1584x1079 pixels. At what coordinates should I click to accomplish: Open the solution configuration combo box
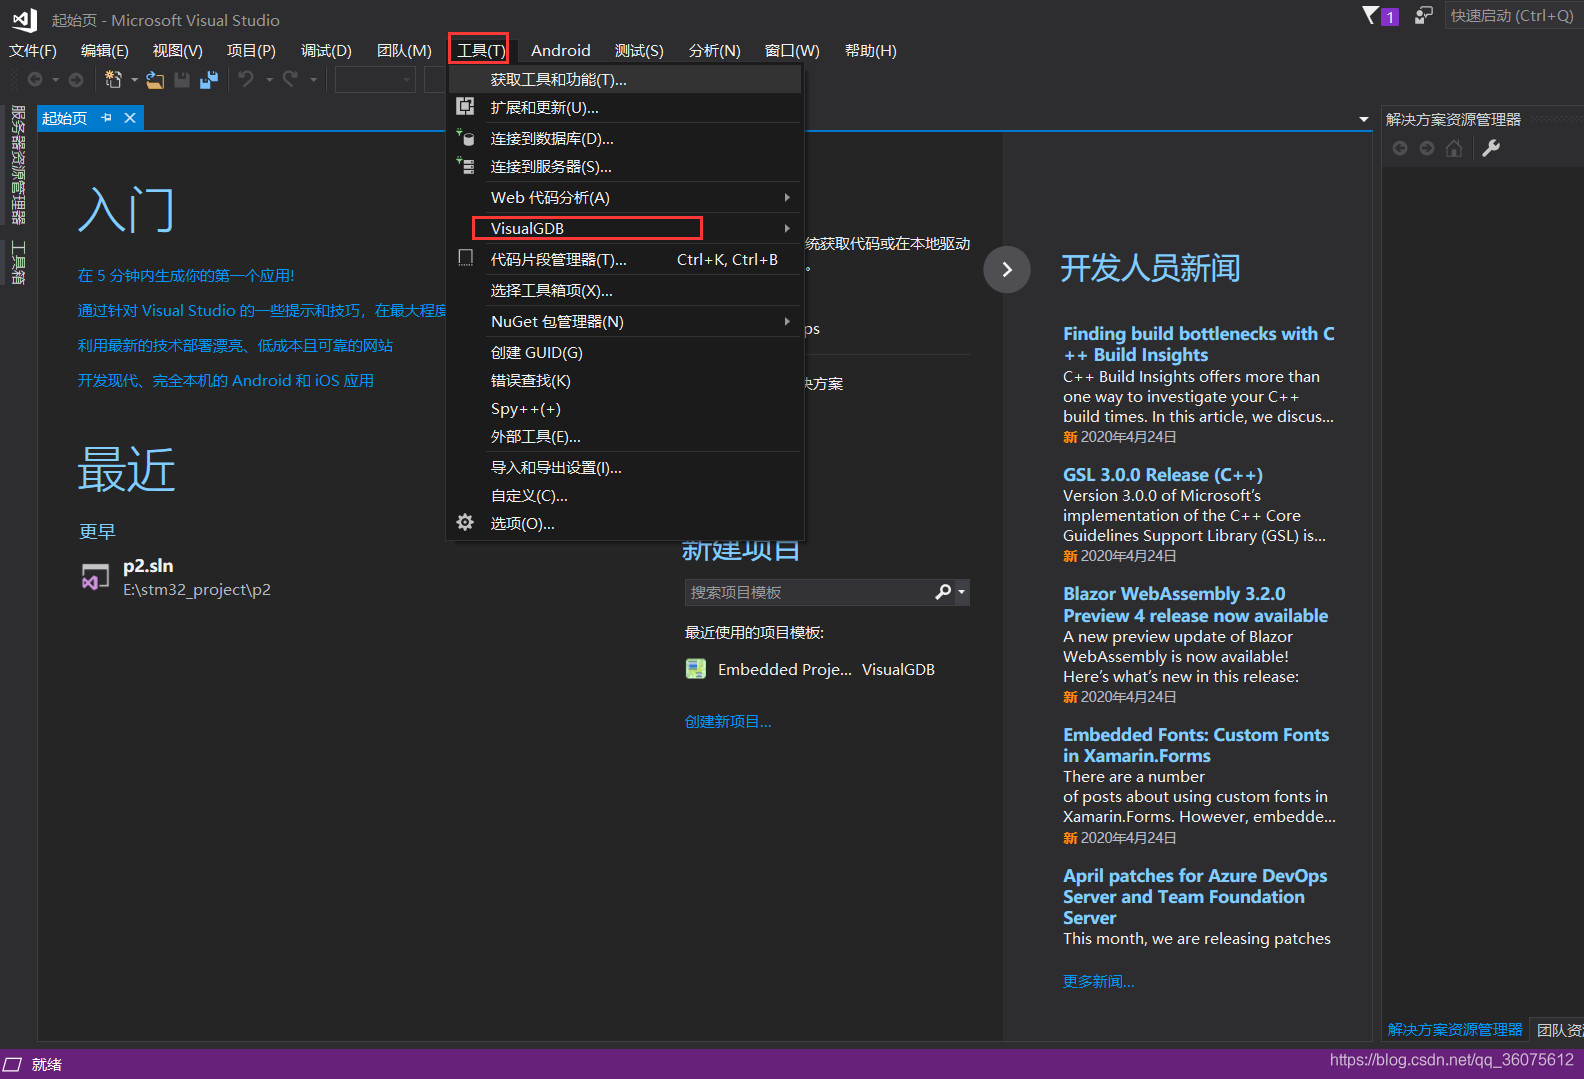coord(375,80)
